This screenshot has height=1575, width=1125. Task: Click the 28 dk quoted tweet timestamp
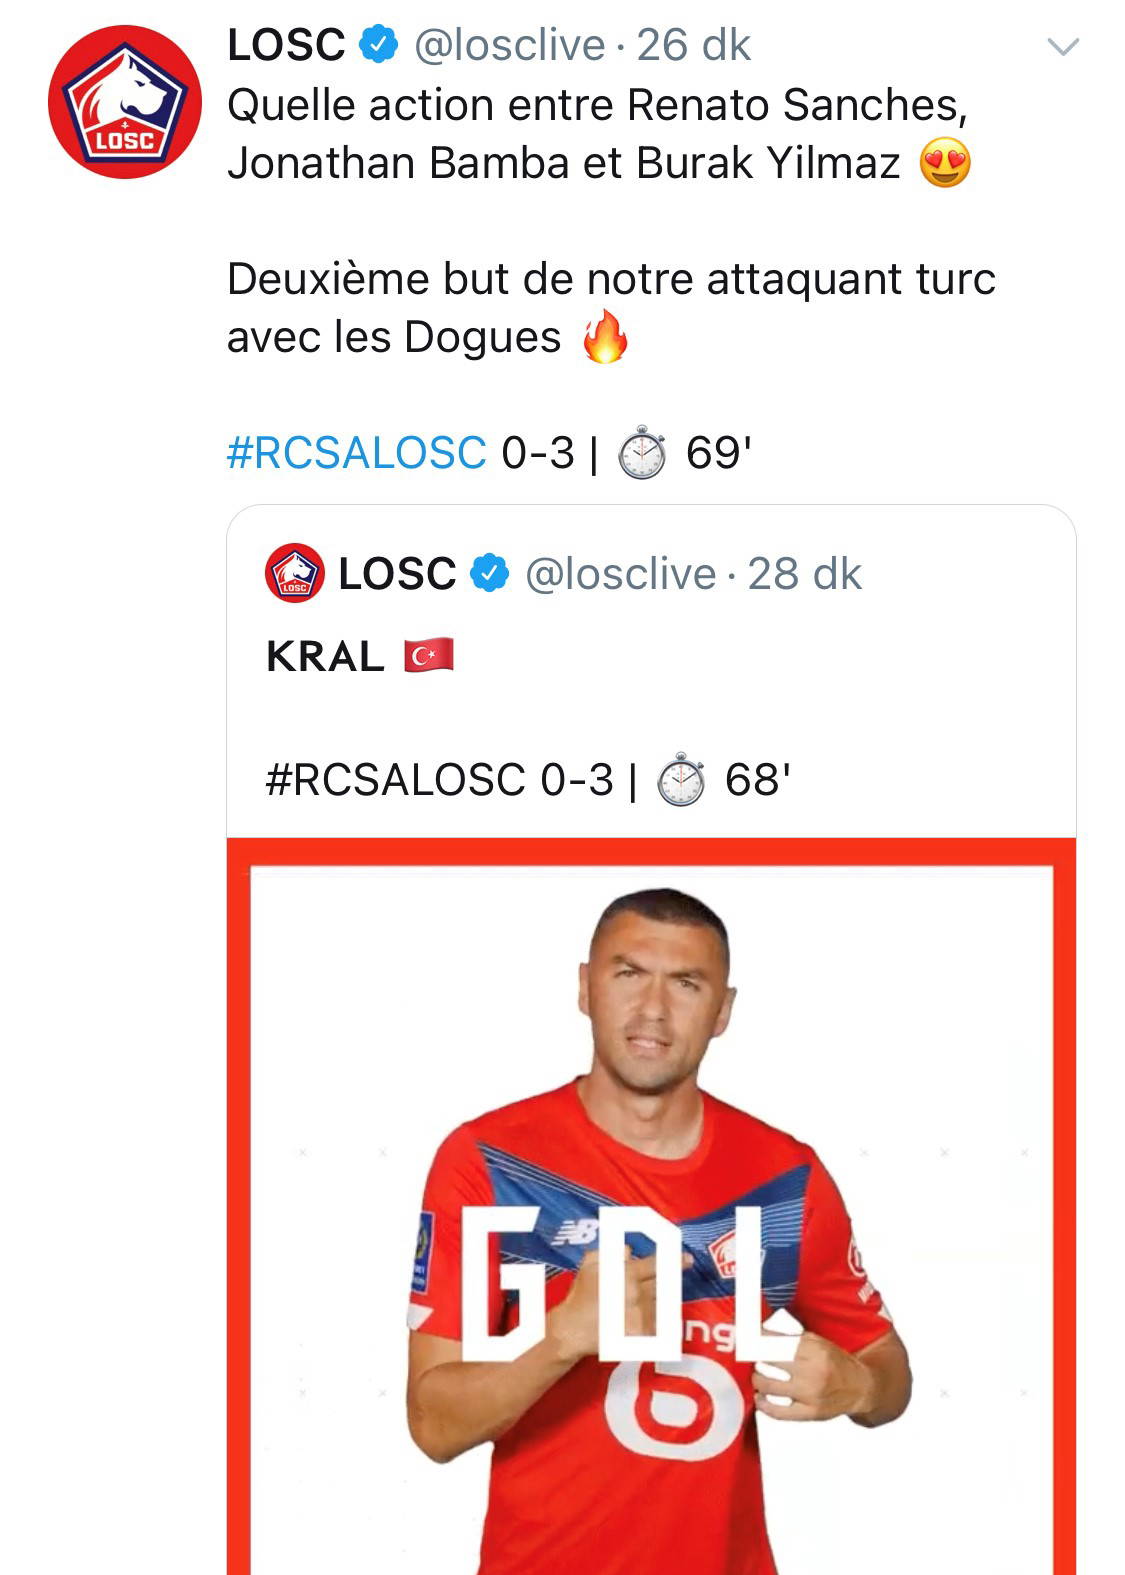coord(804,574)
